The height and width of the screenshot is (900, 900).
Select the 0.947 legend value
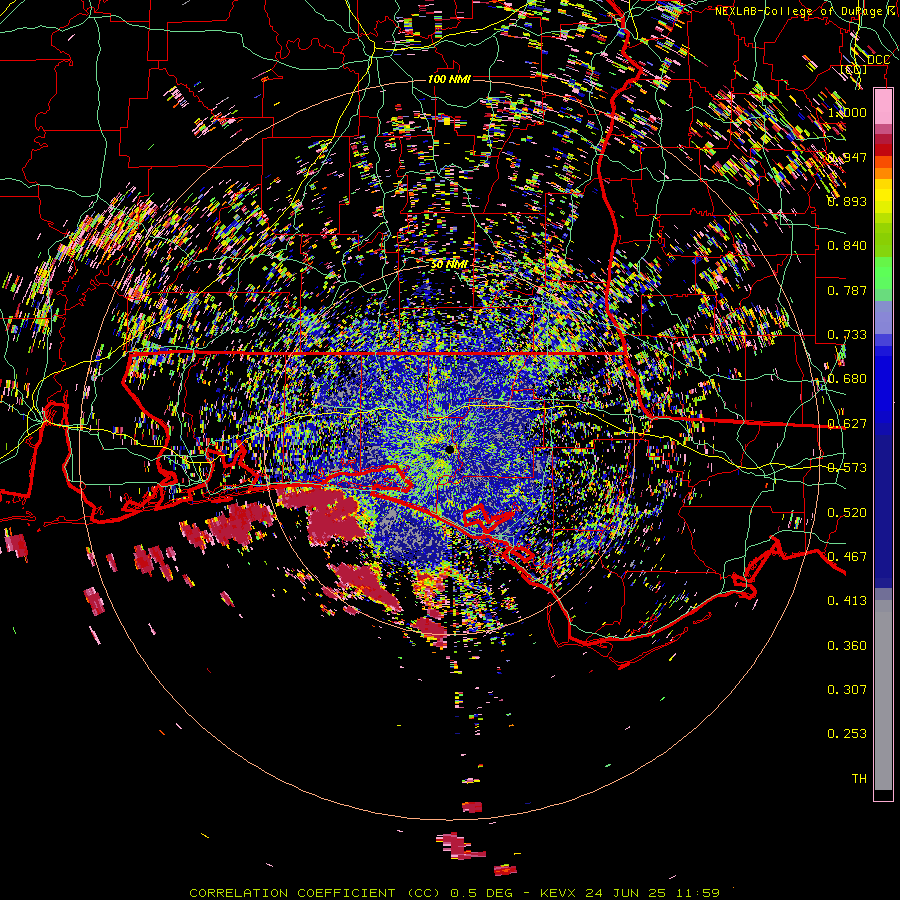tap(847, 157)
